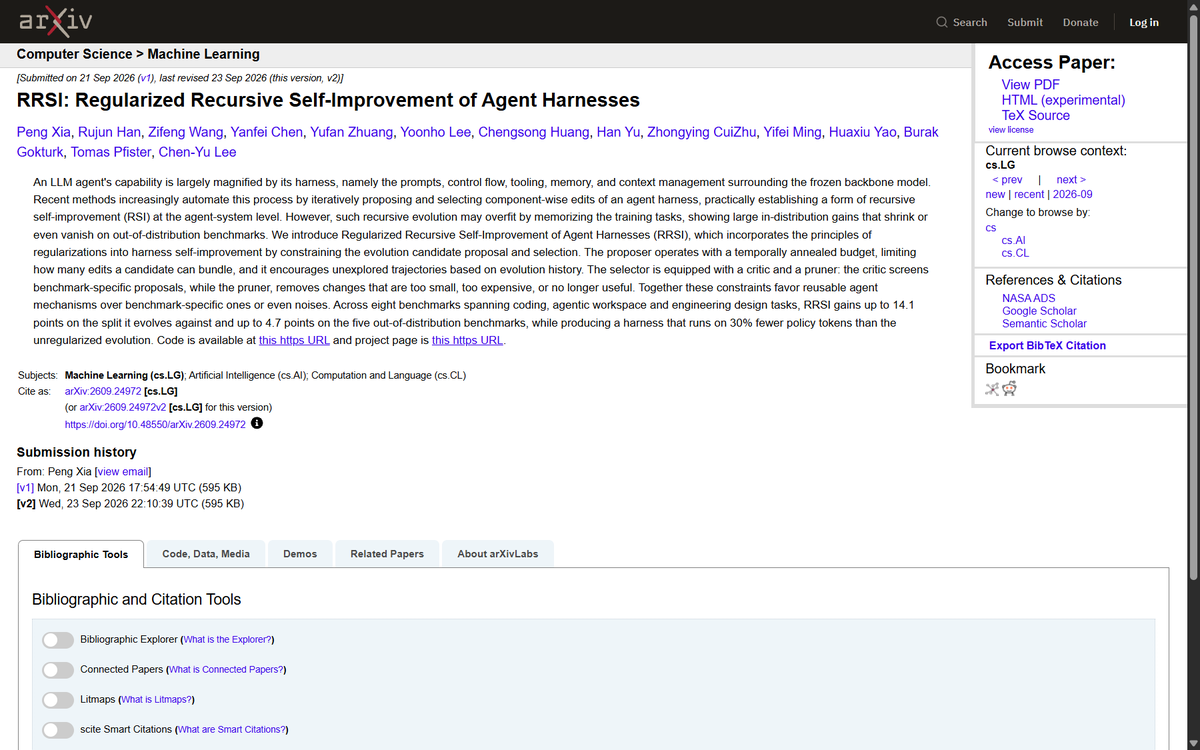Click 'What is Litmaps?' link
This screenshot has height=750, width=1200.
(x=156, y=699)
